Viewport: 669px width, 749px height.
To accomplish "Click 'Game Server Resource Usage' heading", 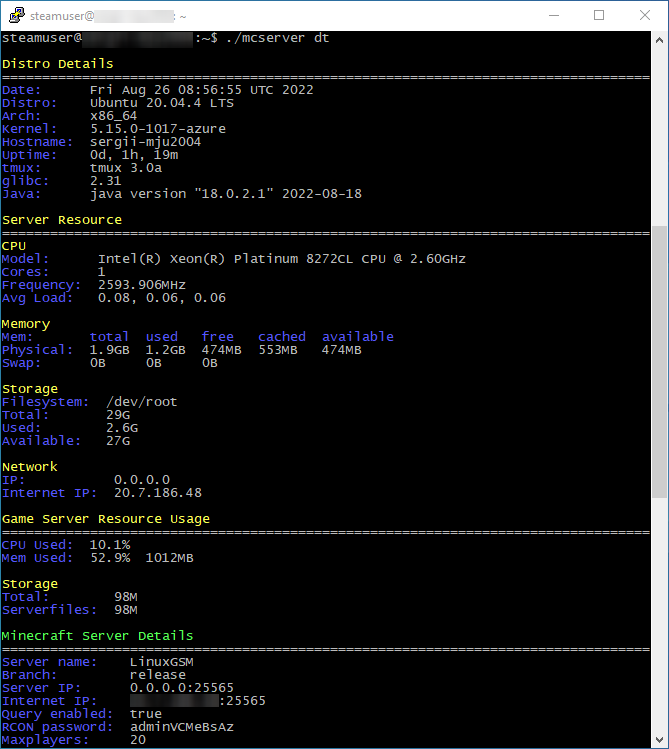I will pos(106,519).
